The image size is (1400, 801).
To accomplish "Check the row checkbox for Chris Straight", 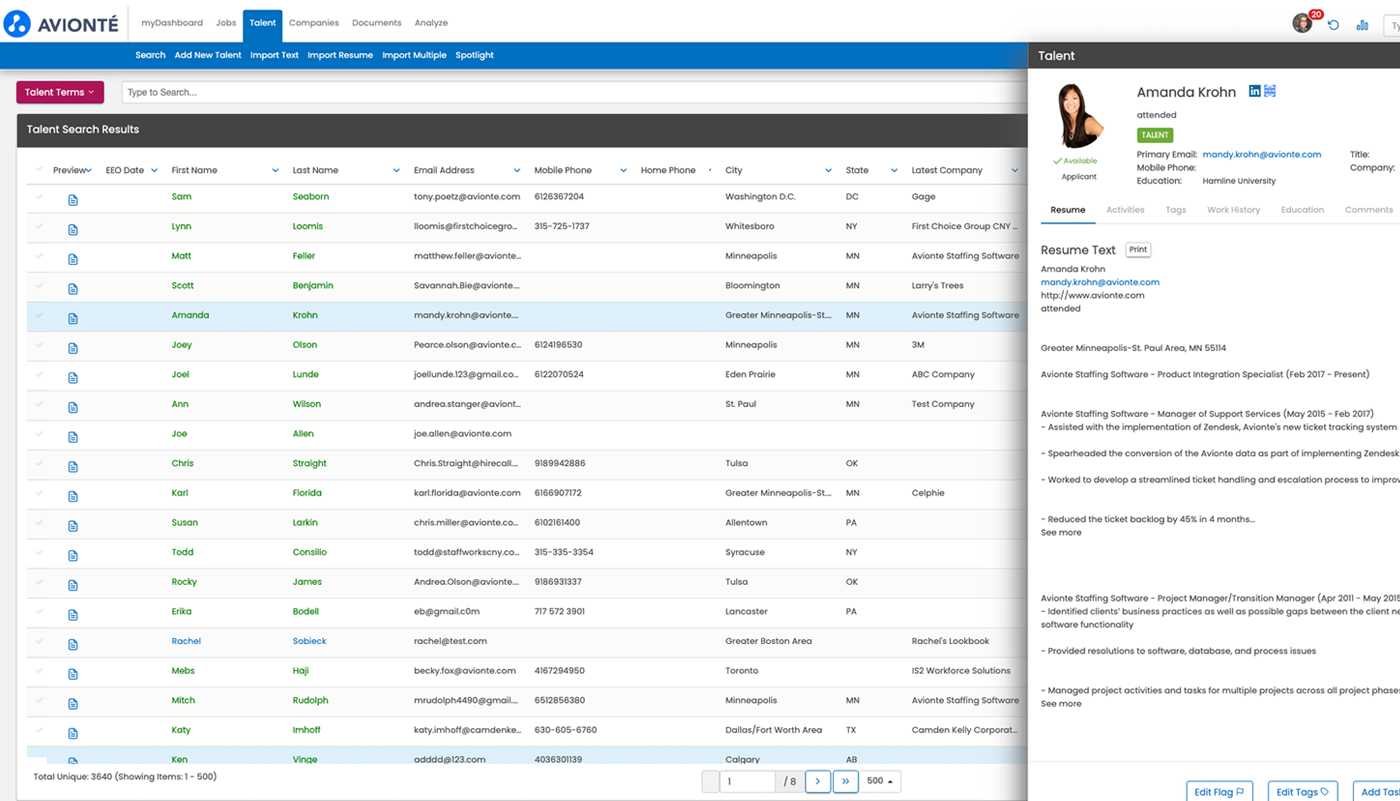I will [40, 463].
